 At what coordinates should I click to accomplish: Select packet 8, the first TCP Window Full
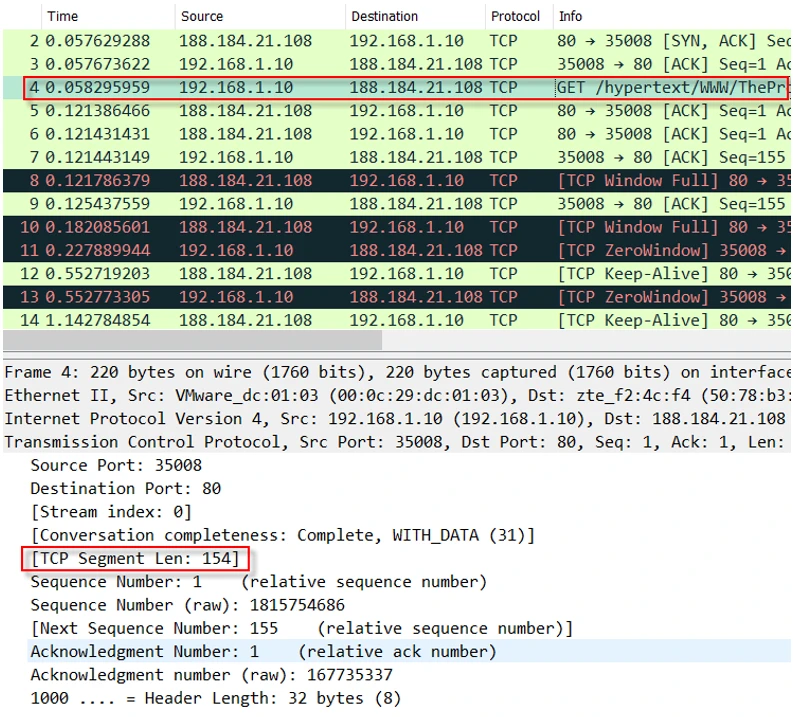(400, 181)
